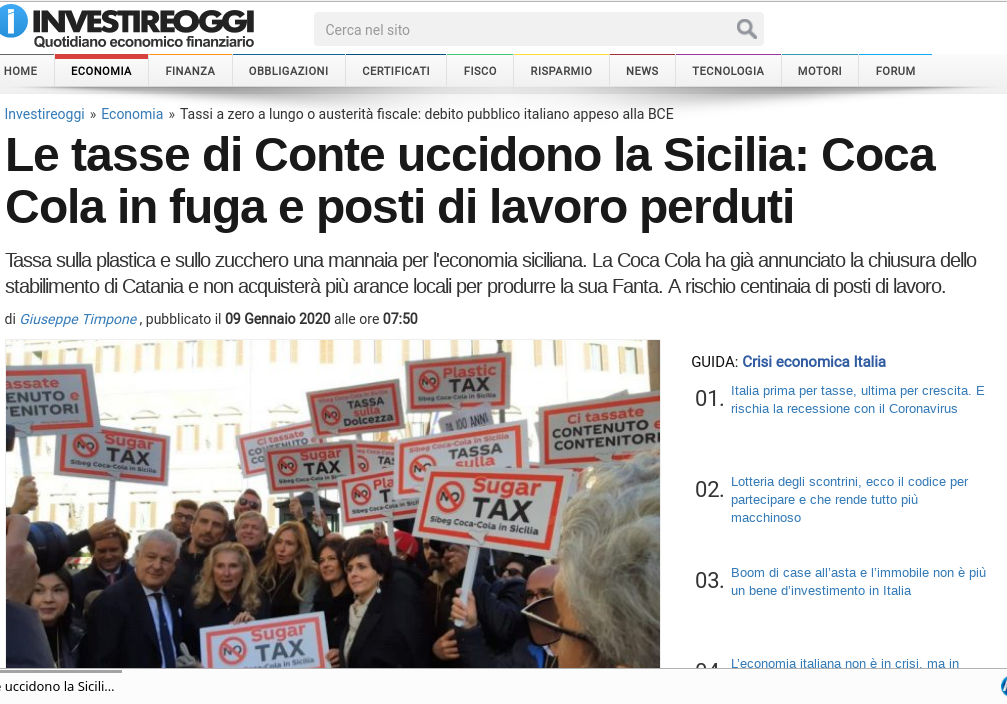1007x704 pixels.
Task: Go to the NEWS section
Action: [642, 71]
